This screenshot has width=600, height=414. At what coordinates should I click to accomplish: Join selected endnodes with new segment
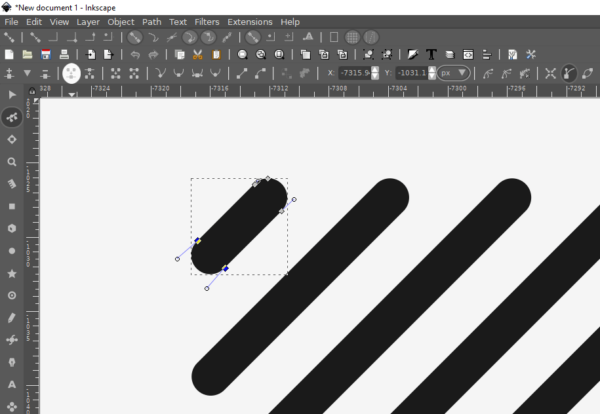[116, 73]
